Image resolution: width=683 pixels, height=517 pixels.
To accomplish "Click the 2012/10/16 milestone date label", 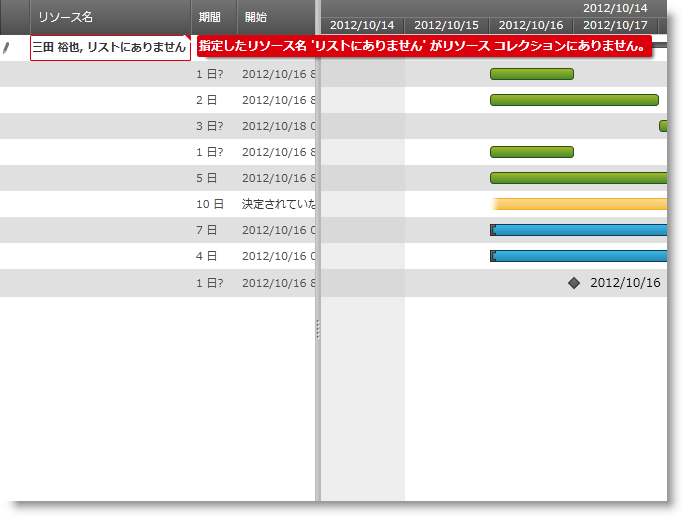I will click(x=625, y=283).
